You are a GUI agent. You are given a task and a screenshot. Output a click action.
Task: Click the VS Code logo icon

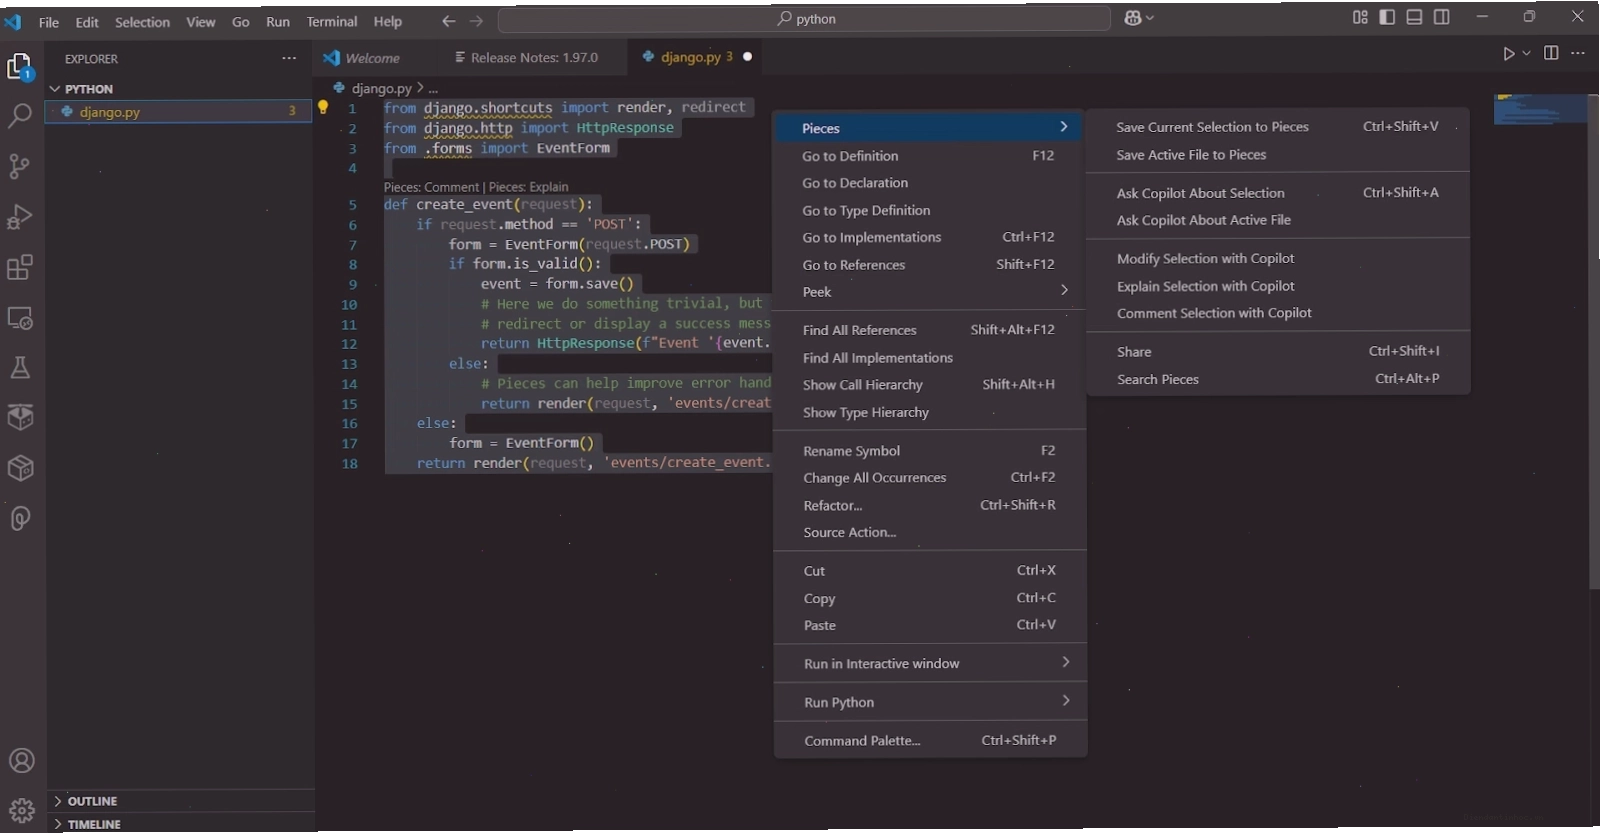tap(12, 21)
